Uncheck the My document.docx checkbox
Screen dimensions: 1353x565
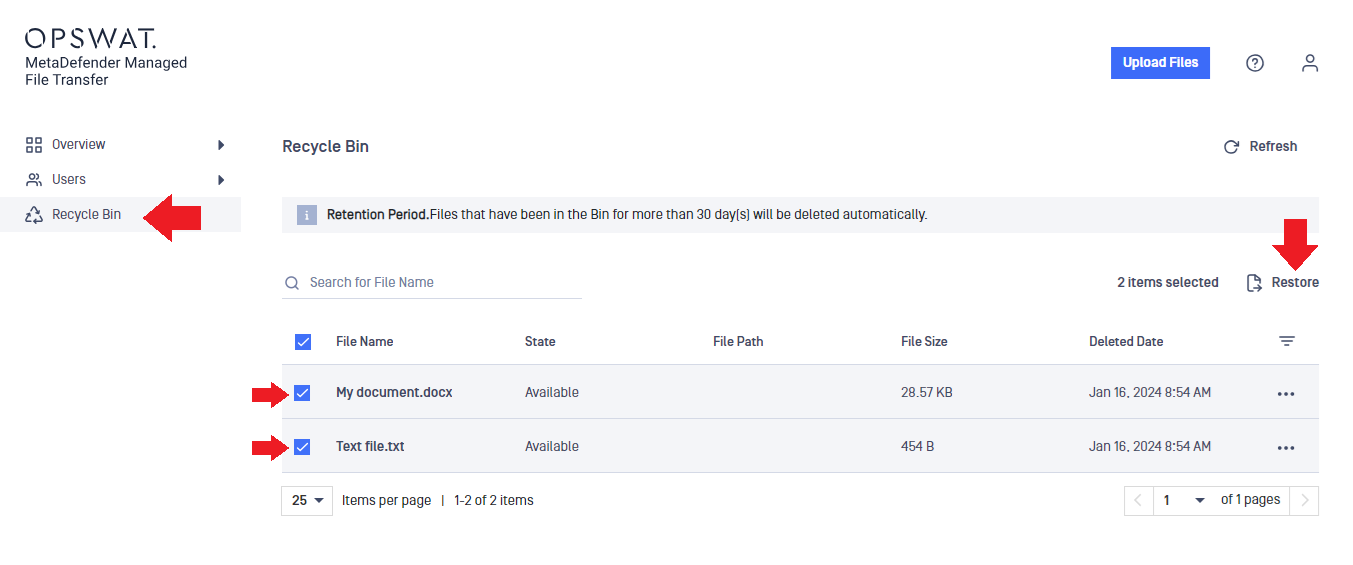[x=302, y=393]
